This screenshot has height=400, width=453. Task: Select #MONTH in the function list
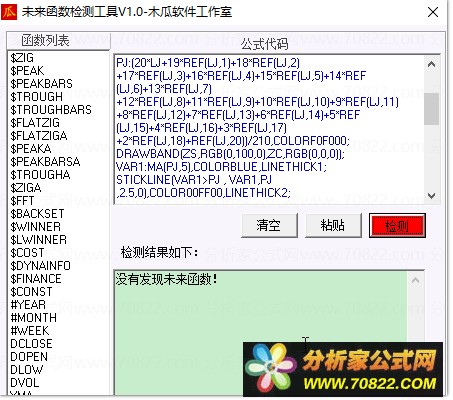(x=34, y=318)
